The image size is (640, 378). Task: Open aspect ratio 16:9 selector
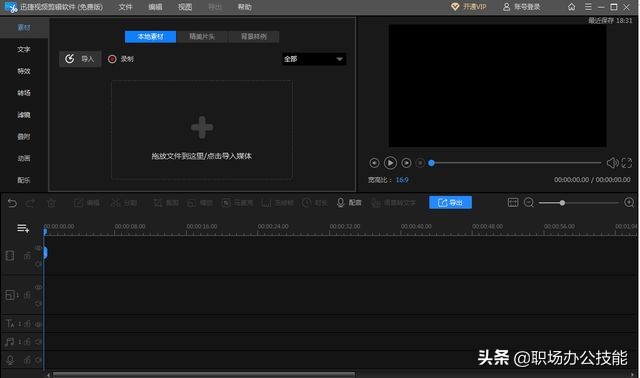click(402, 180)
